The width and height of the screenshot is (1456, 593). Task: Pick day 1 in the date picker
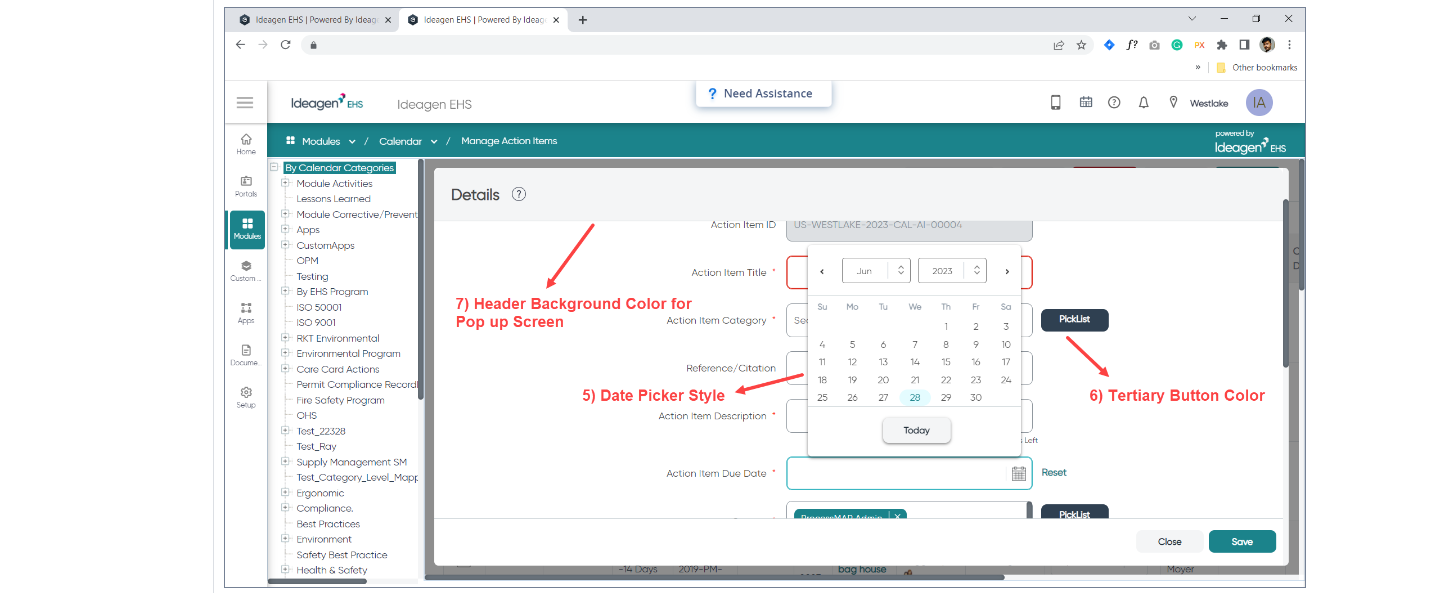pyautogui.click(x=946, y=326)
